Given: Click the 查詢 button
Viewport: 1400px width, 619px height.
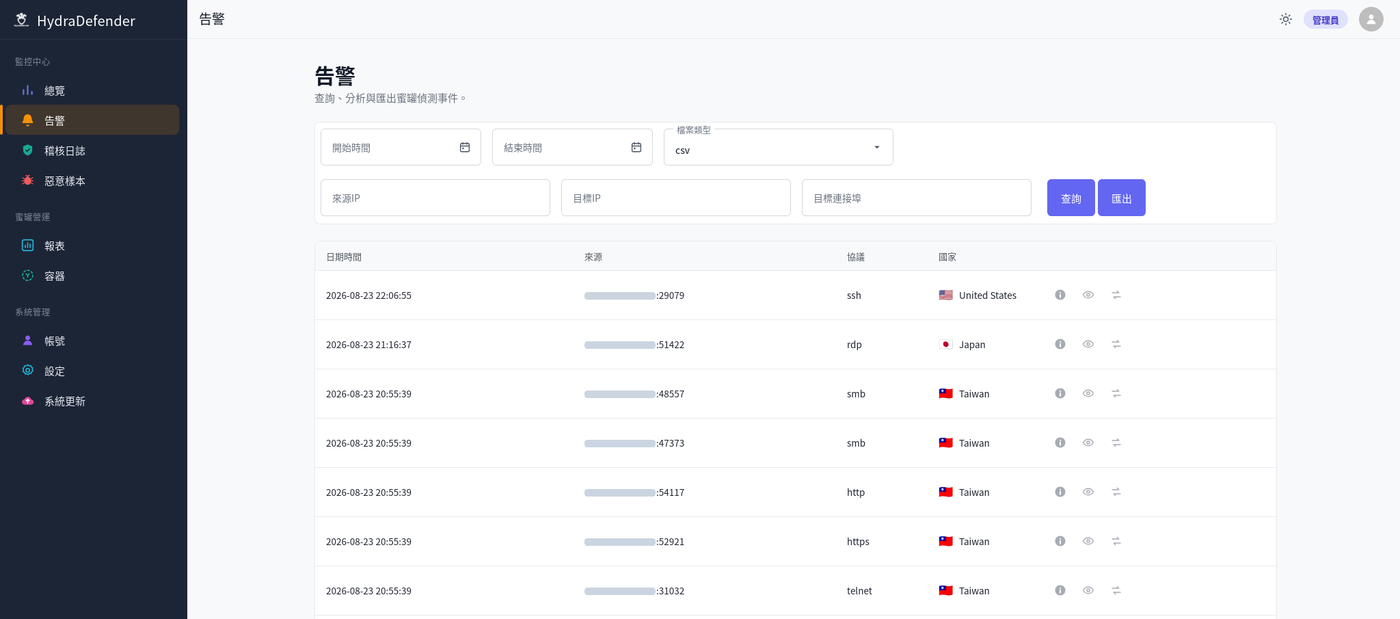Looking at the screenshot, I should pos(1071,198).
